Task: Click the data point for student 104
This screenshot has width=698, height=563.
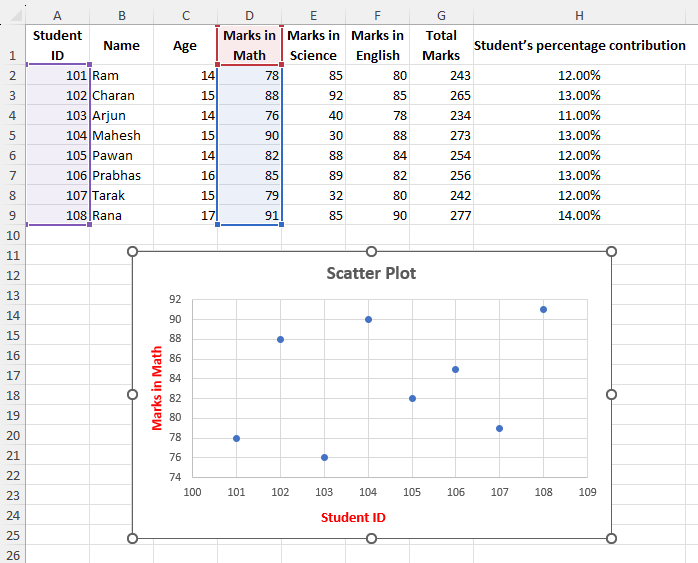Action: [x=368, y=319]
